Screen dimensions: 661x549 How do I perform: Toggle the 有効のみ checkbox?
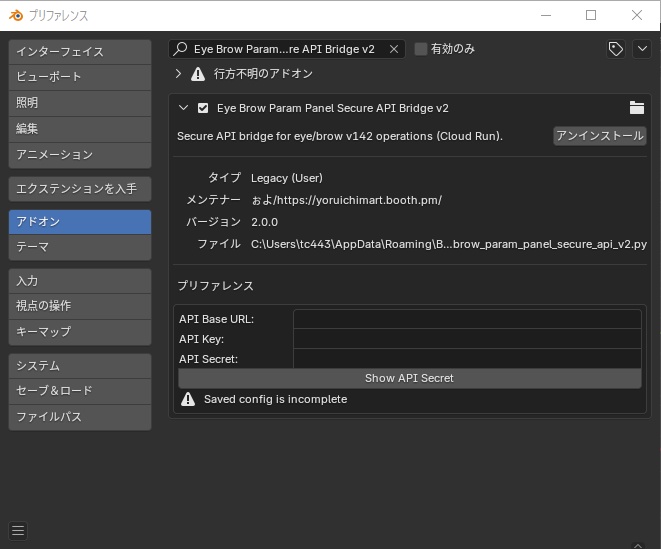point(421,49)
